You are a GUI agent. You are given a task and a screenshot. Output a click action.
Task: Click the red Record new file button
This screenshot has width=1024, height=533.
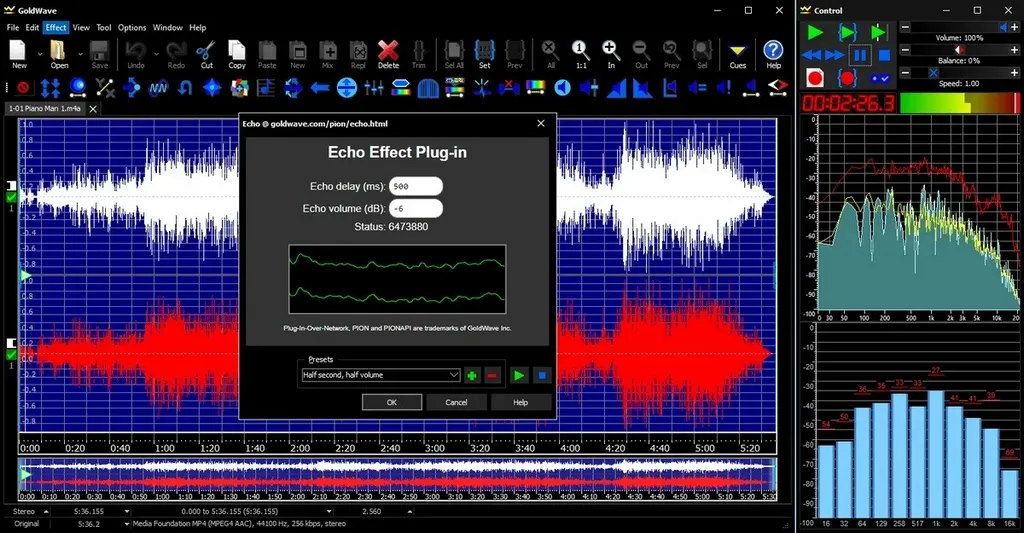click(x=814, y=78)
